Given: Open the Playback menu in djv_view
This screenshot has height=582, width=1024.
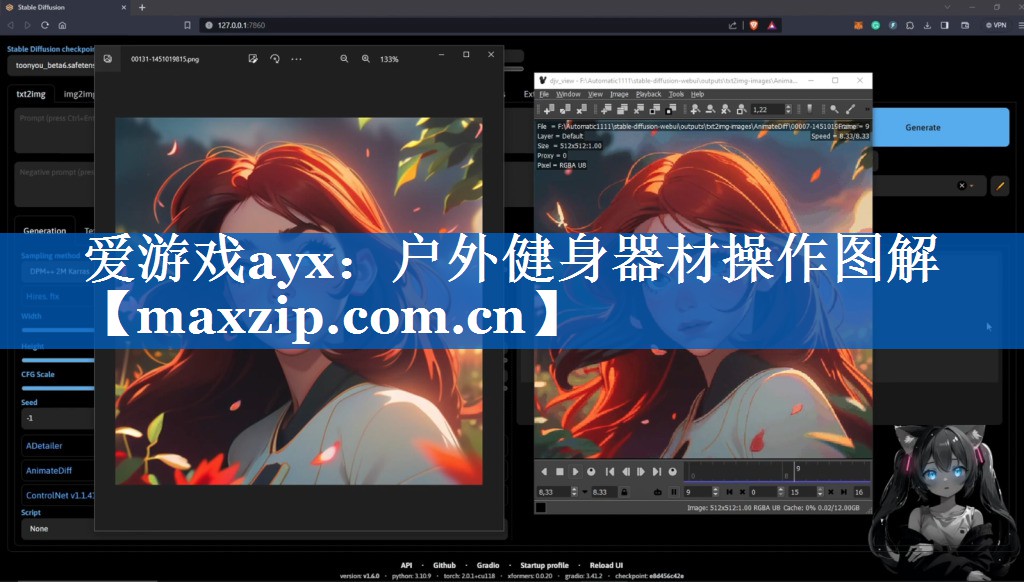Looking at the screenshot, I should coord(648,94).
